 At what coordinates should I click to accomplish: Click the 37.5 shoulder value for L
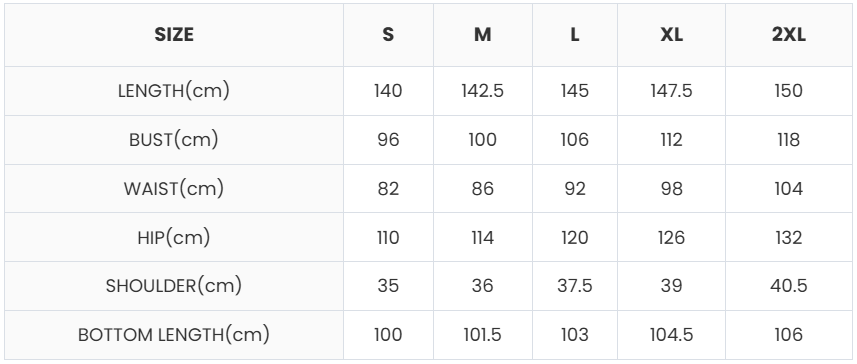tap(574, 286)
